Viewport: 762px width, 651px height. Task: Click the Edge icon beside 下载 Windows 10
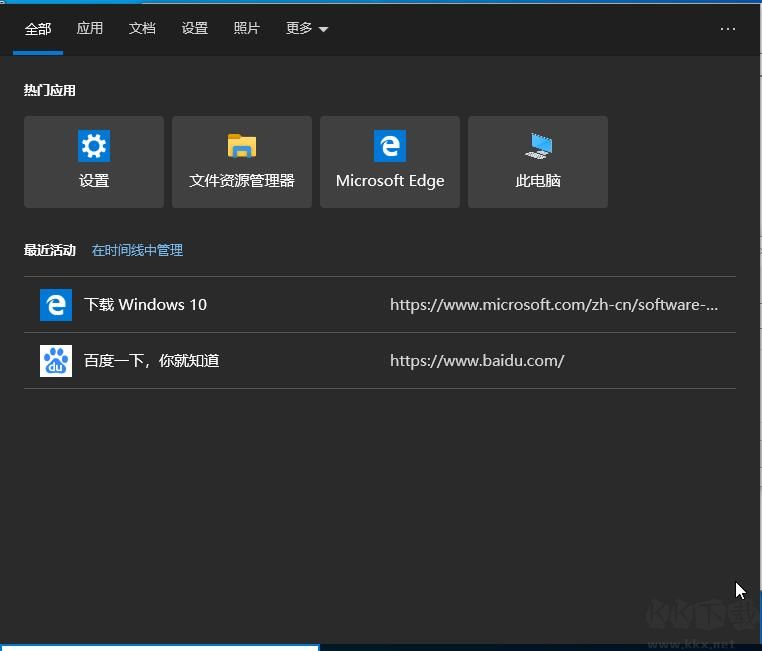[56, 305]
